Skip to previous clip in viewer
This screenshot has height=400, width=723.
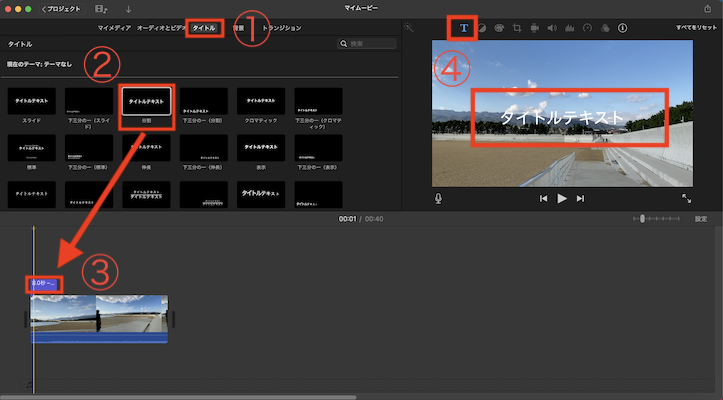[544, 198]
